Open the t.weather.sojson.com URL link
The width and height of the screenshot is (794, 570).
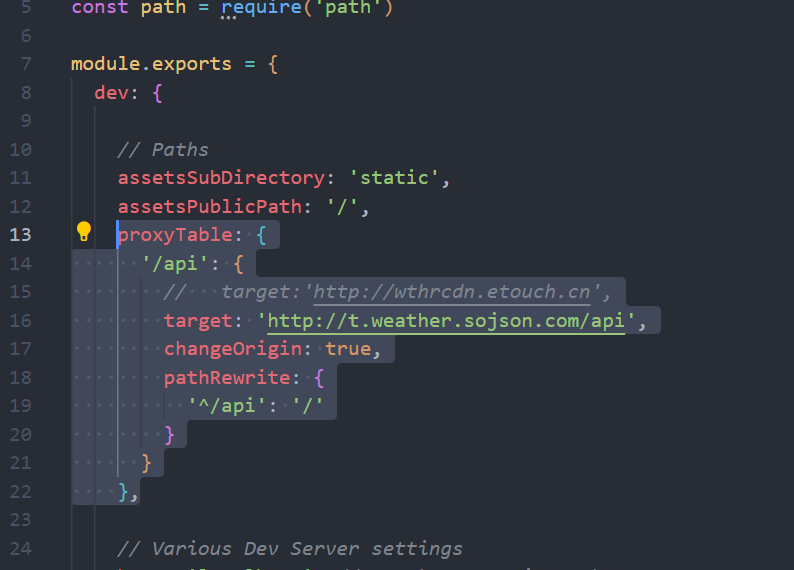(x=446, y=321)
